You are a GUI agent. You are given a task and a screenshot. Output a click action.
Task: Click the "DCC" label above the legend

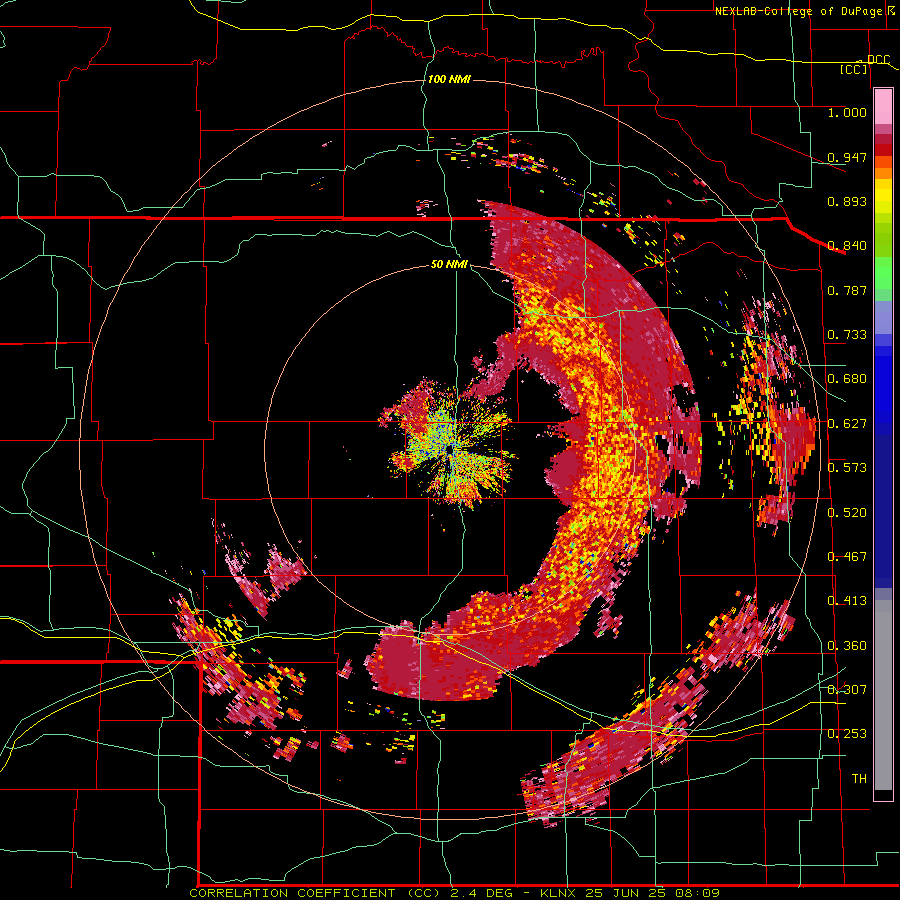879,59
